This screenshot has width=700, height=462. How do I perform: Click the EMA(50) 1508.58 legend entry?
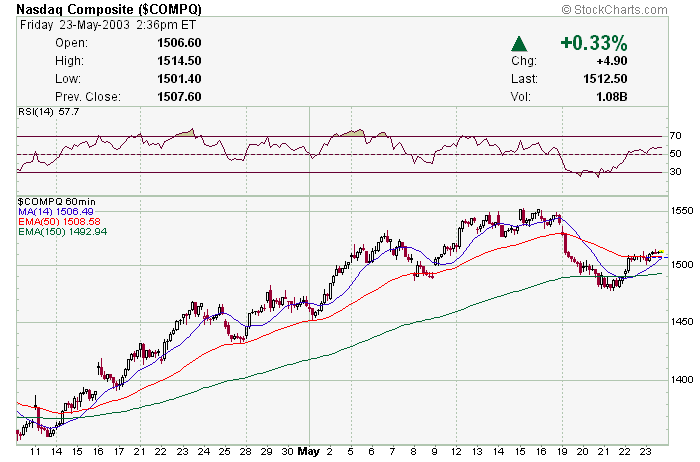(59, 222)
